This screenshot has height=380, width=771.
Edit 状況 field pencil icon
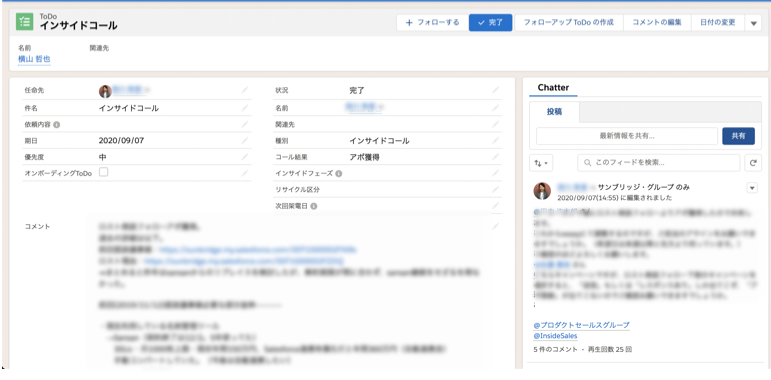point(496,90)
